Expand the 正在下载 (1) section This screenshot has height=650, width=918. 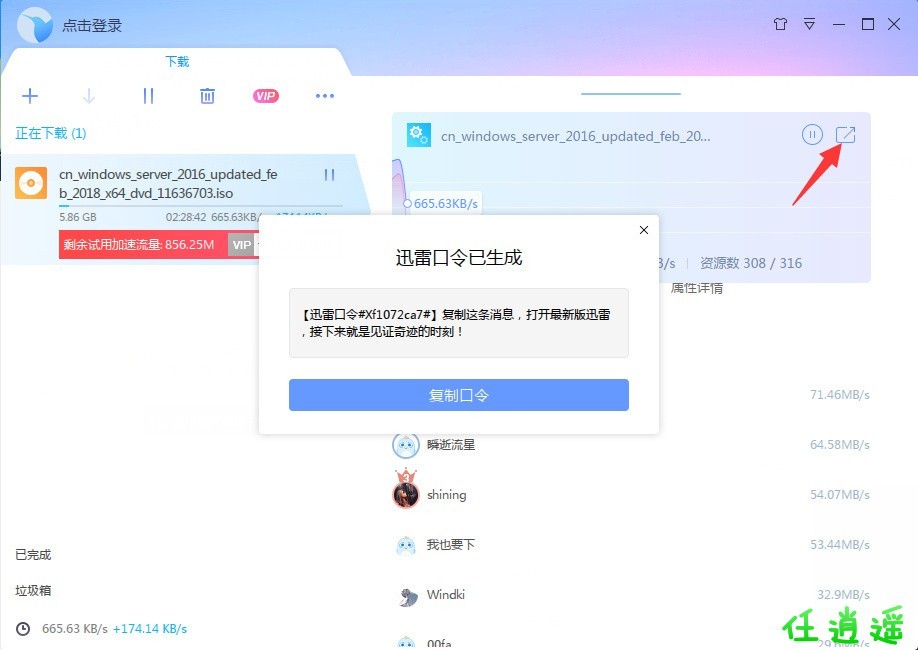(x=50, y=133)
